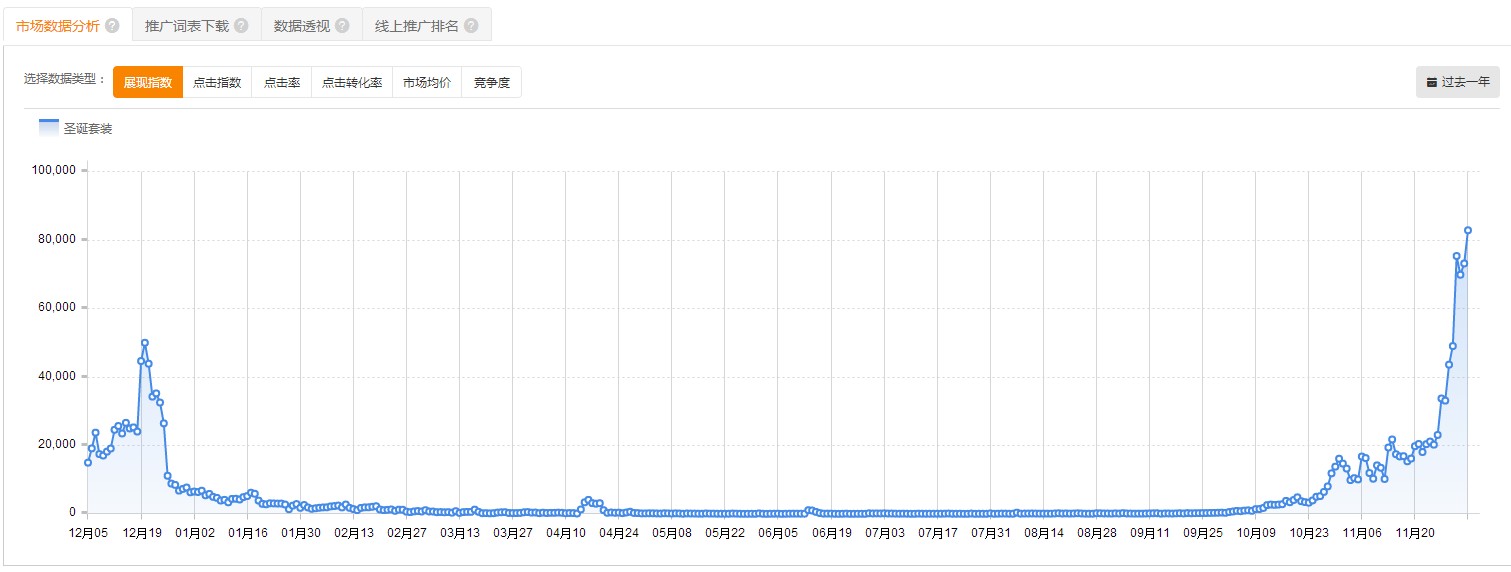This screenshot has height=572, width=1511.
Task: Open the 推广词表下载 tab
Action: coord(196,26)
